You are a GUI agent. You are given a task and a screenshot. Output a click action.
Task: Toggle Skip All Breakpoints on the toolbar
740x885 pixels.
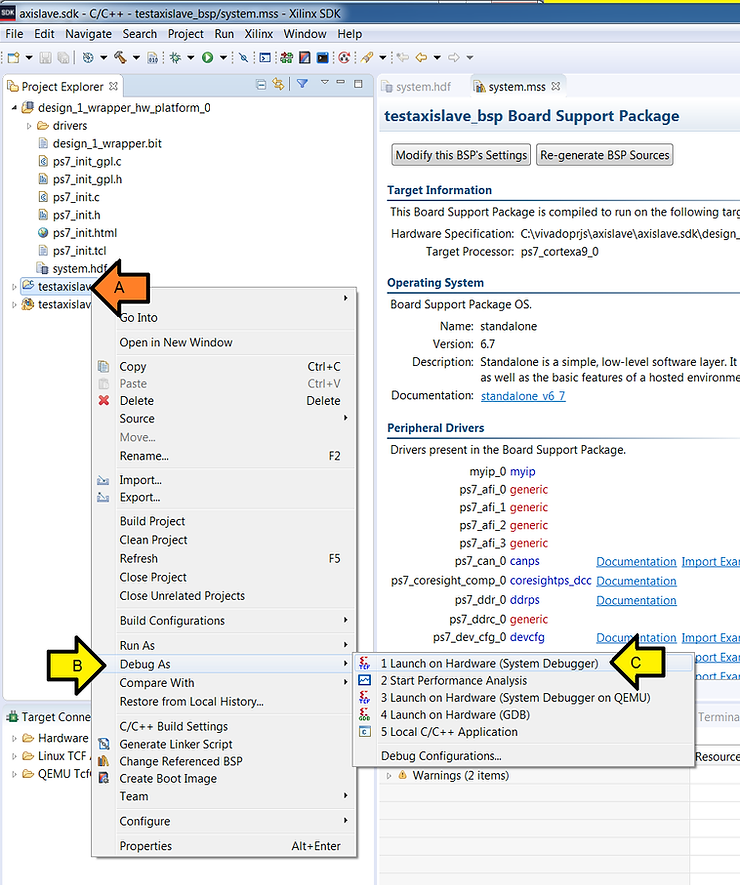(244, 57)
